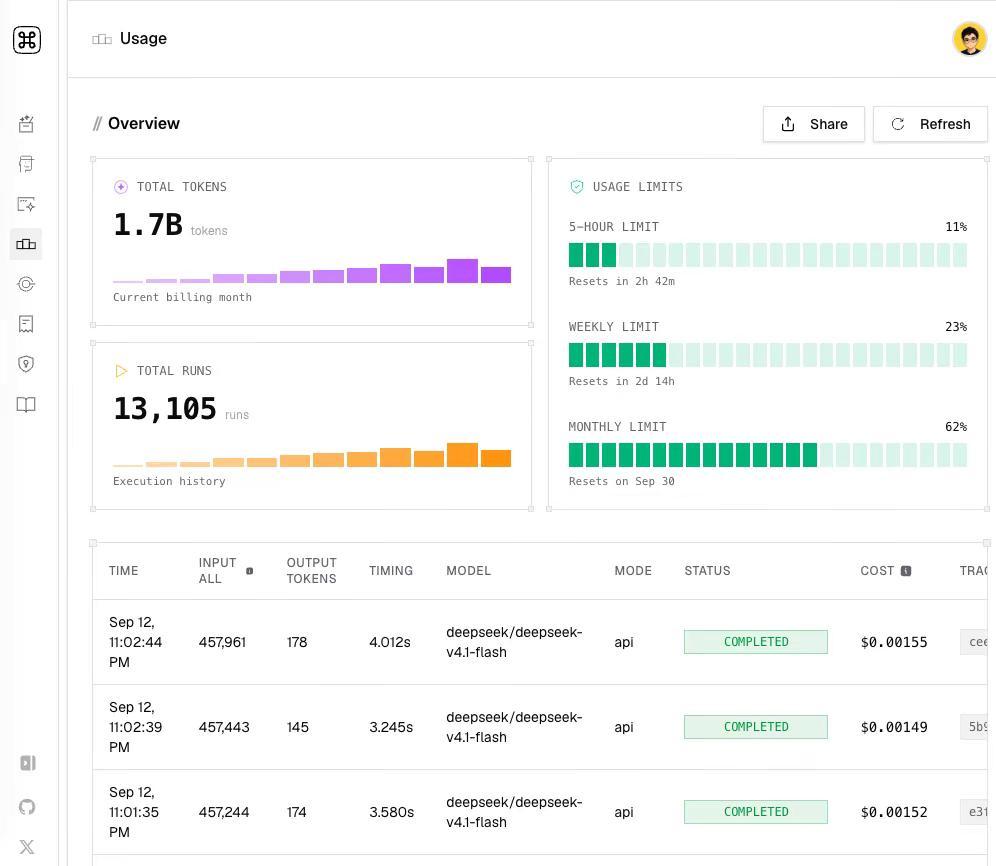The width and height of the screenshot is (996, 866).
Task: Click the tallest orange execution history bar
Action: coord(462,455)
